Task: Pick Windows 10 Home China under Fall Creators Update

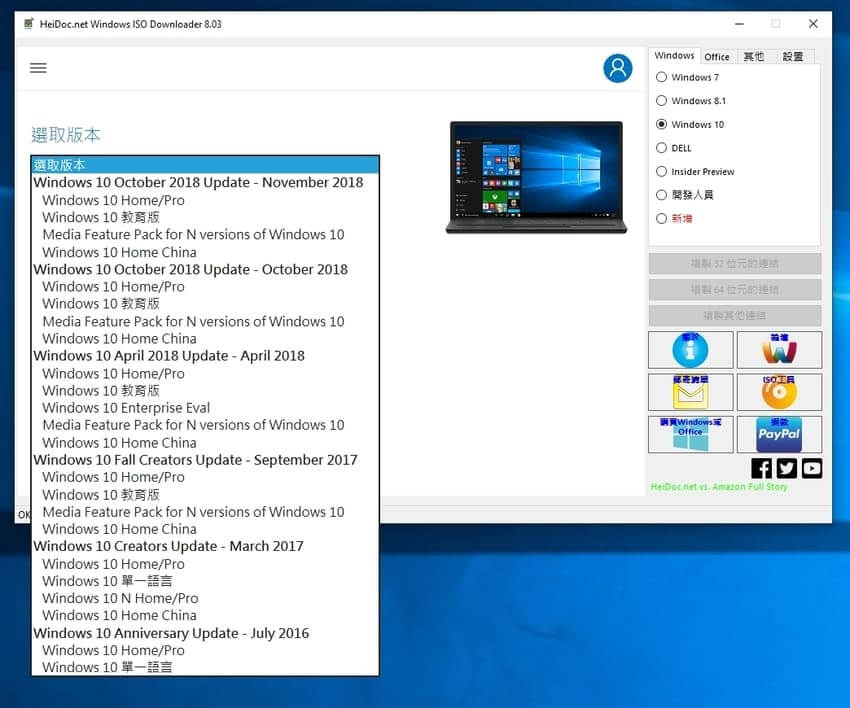Action: pos(205,529)
